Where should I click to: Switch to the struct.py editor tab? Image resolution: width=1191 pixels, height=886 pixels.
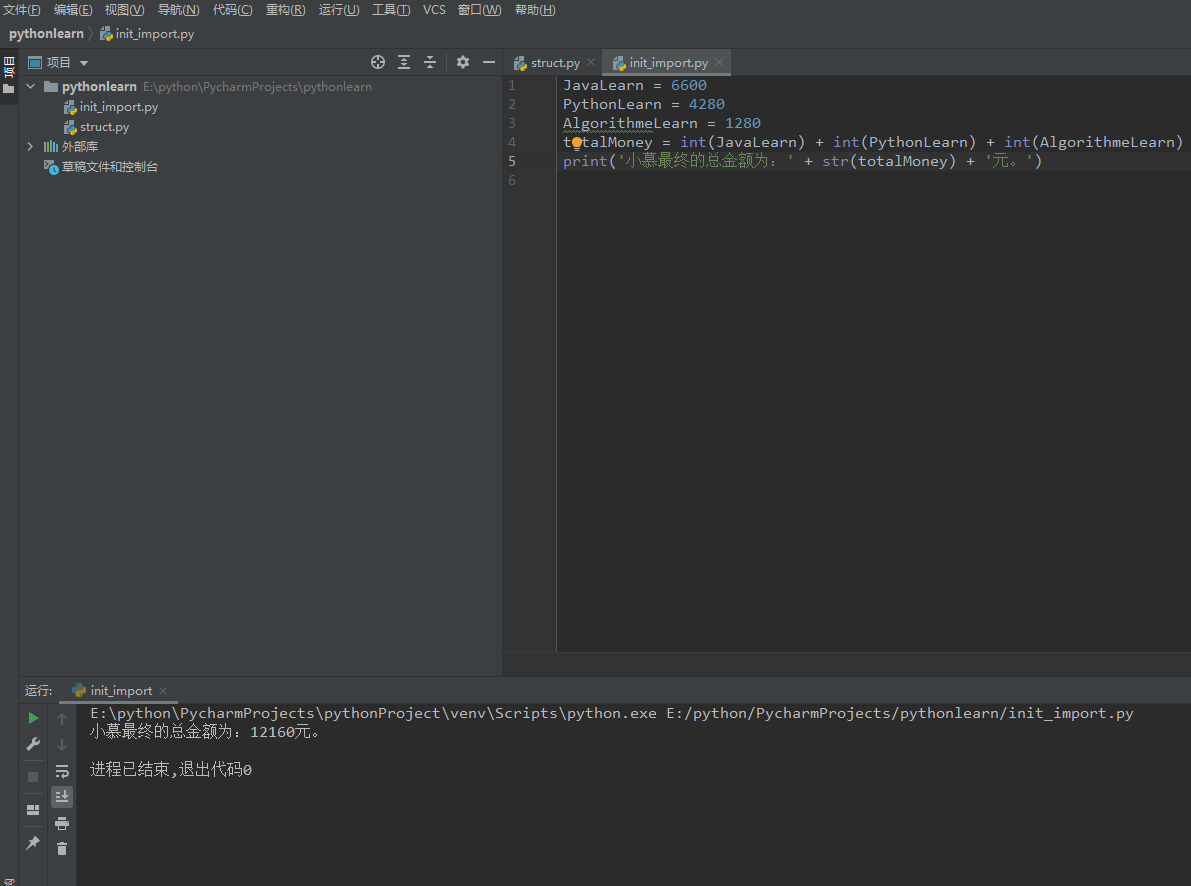pos(554,63)
